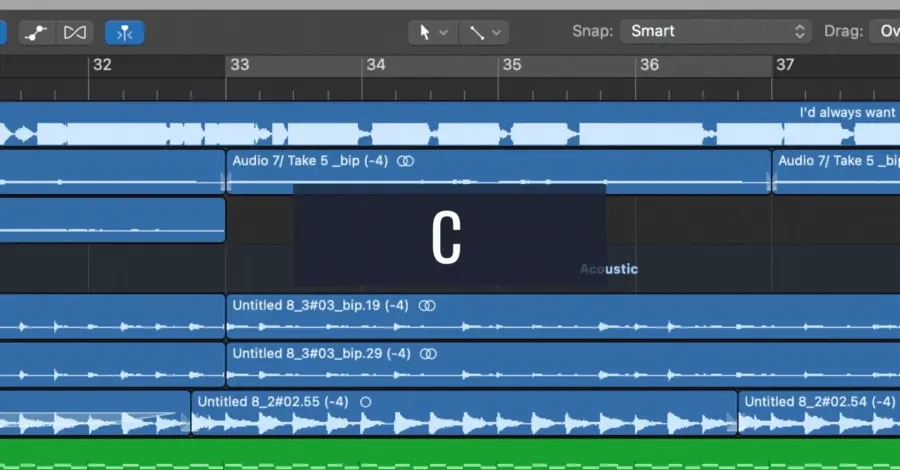This screenshot has height=470, width=900.
Task: Select Audio 7/ Take 5 region starting at bar 37
Action: pos(836,172)
